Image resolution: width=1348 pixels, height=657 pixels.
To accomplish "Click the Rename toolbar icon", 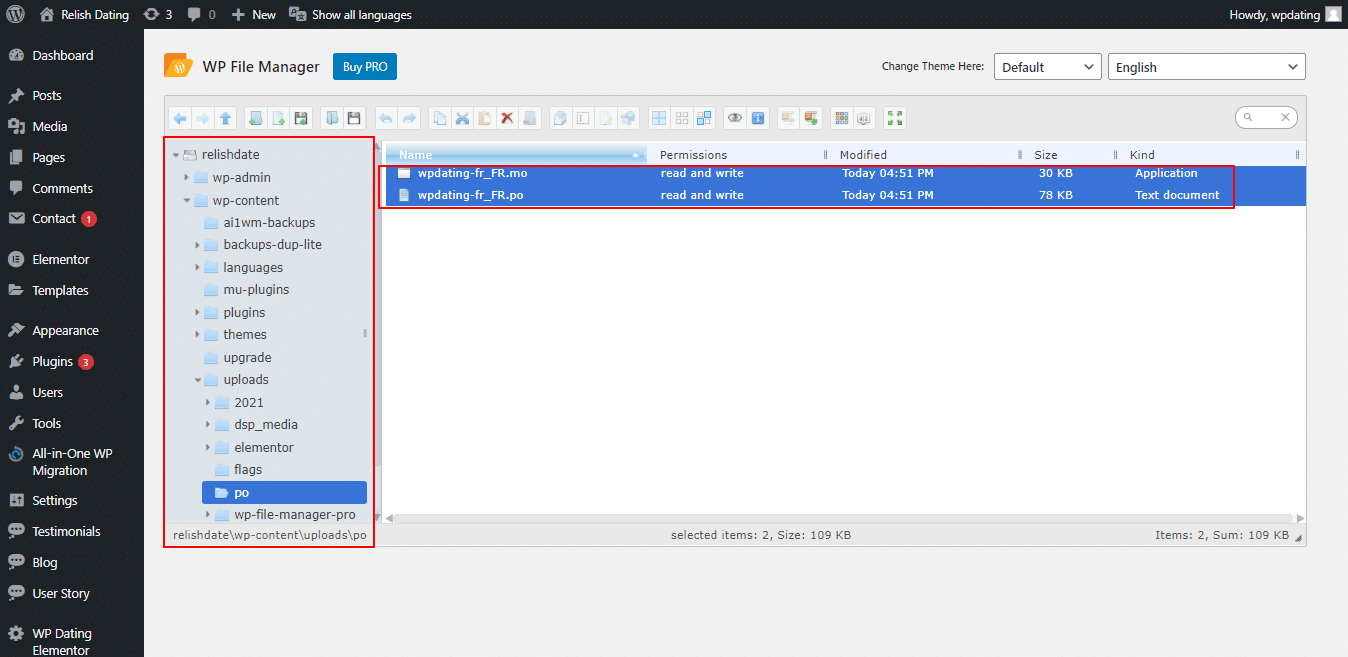I will click(x=582, y=118).
